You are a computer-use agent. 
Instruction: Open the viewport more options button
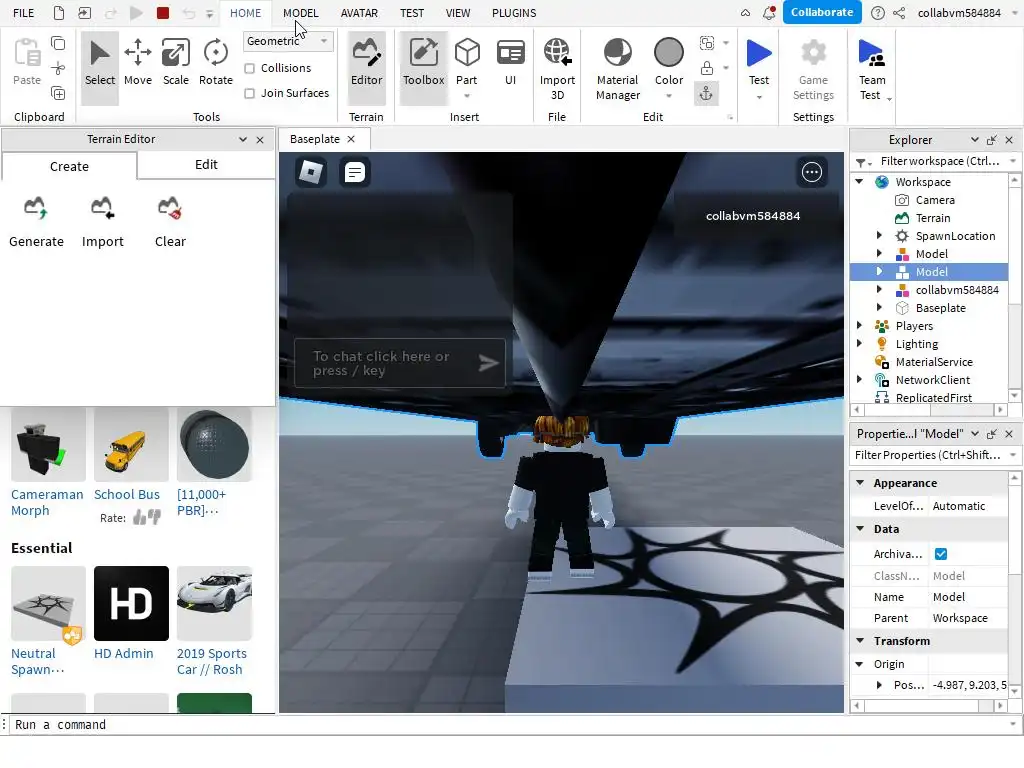812,172
